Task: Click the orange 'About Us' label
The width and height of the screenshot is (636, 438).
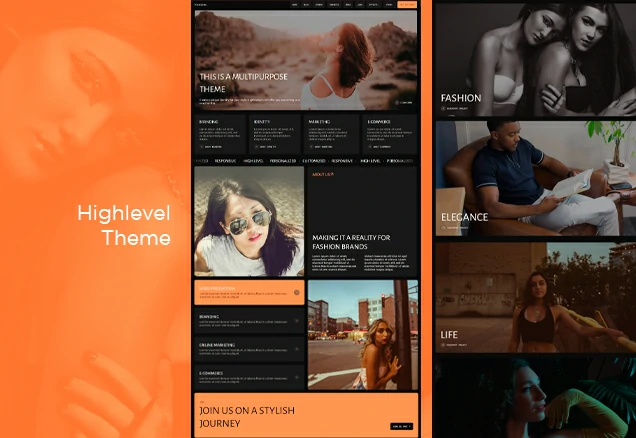Action: tap(323, 174)
